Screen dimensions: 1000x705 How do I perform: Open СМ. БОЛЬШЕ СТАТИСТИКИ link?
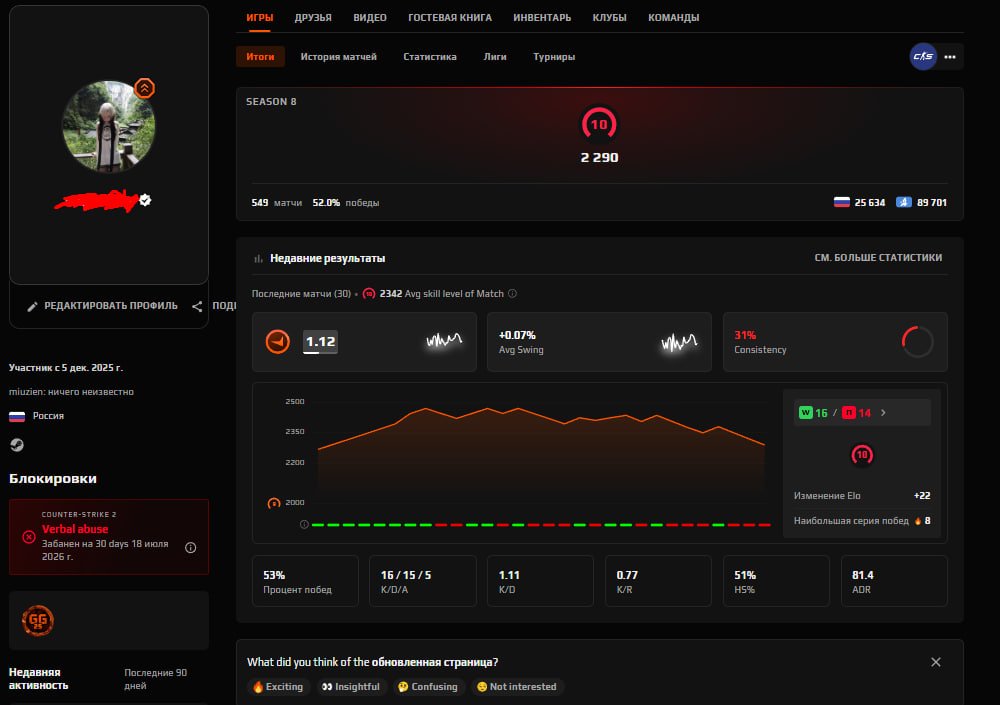[x=878, y=257]
